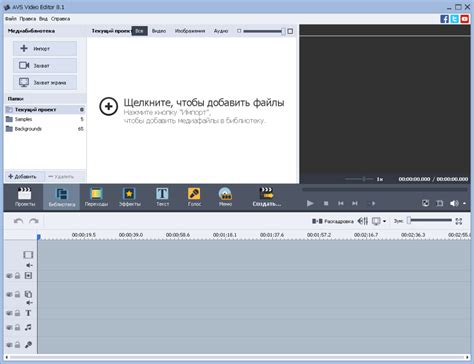Adjust the 1x playback speed slider
The width and height of the screenshot is (474, 364).
359,179
